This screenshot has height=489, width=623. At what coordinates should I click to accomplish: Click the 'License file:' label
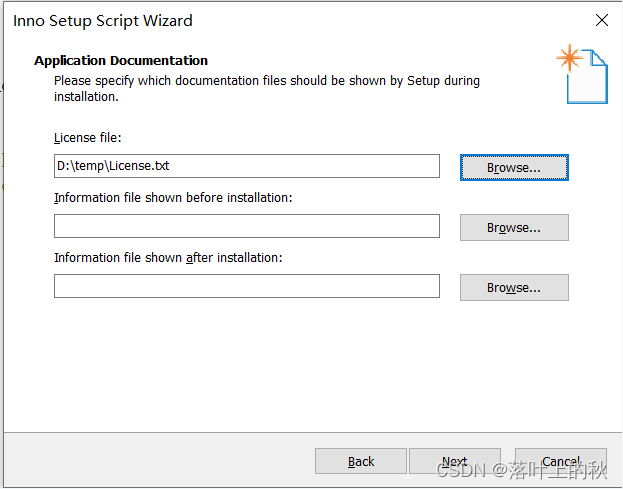pos(87,137)
